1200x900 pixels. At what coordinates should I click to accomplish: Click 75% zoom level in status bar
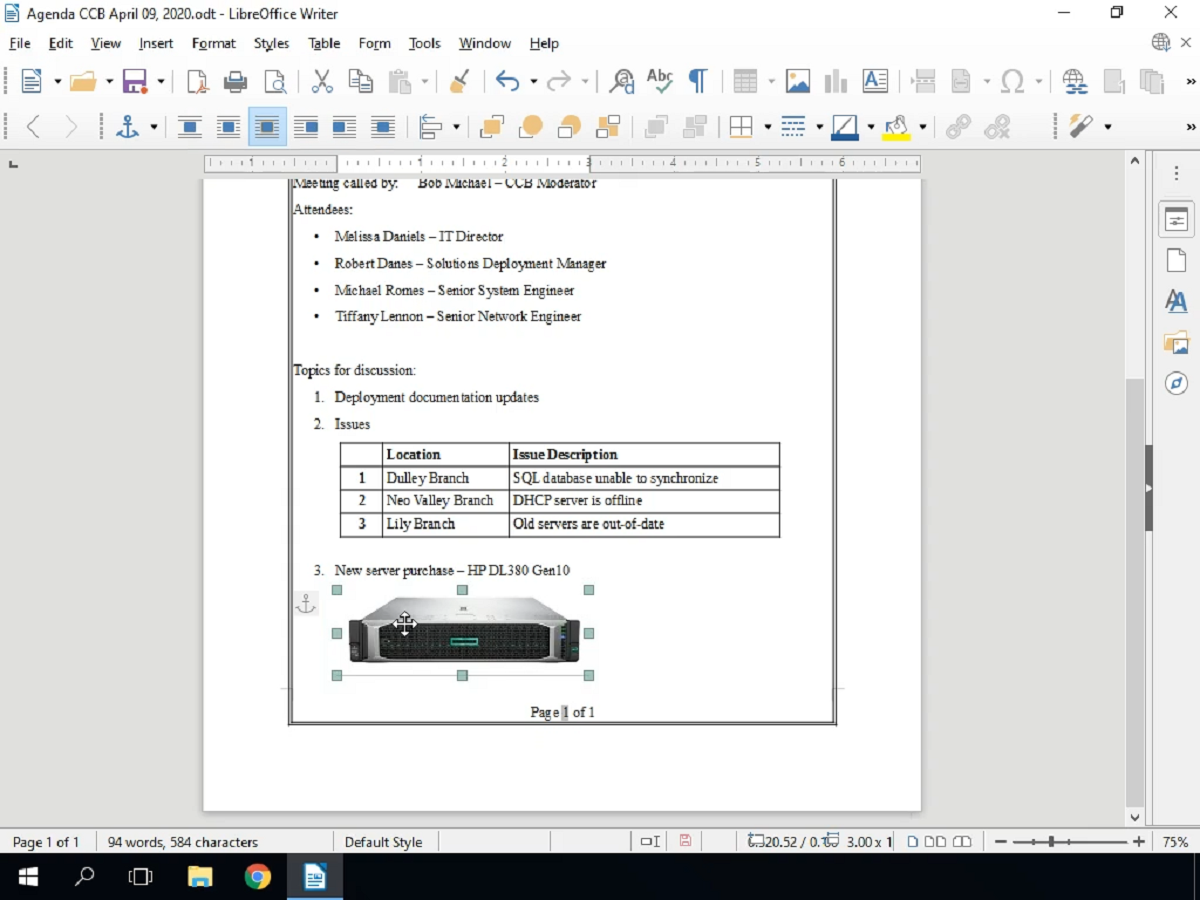click(1175, 842)
